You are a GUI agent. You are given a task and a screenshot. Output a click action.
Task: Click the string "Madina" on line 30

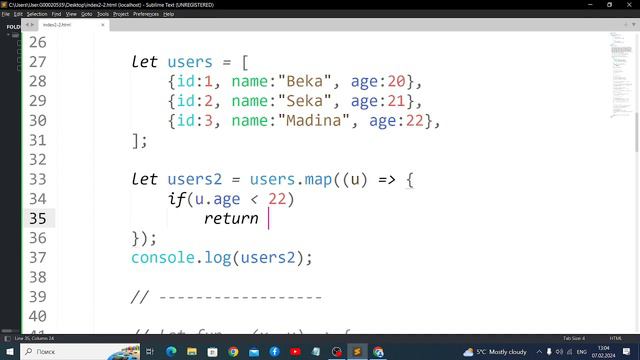(x=313, y=120)
